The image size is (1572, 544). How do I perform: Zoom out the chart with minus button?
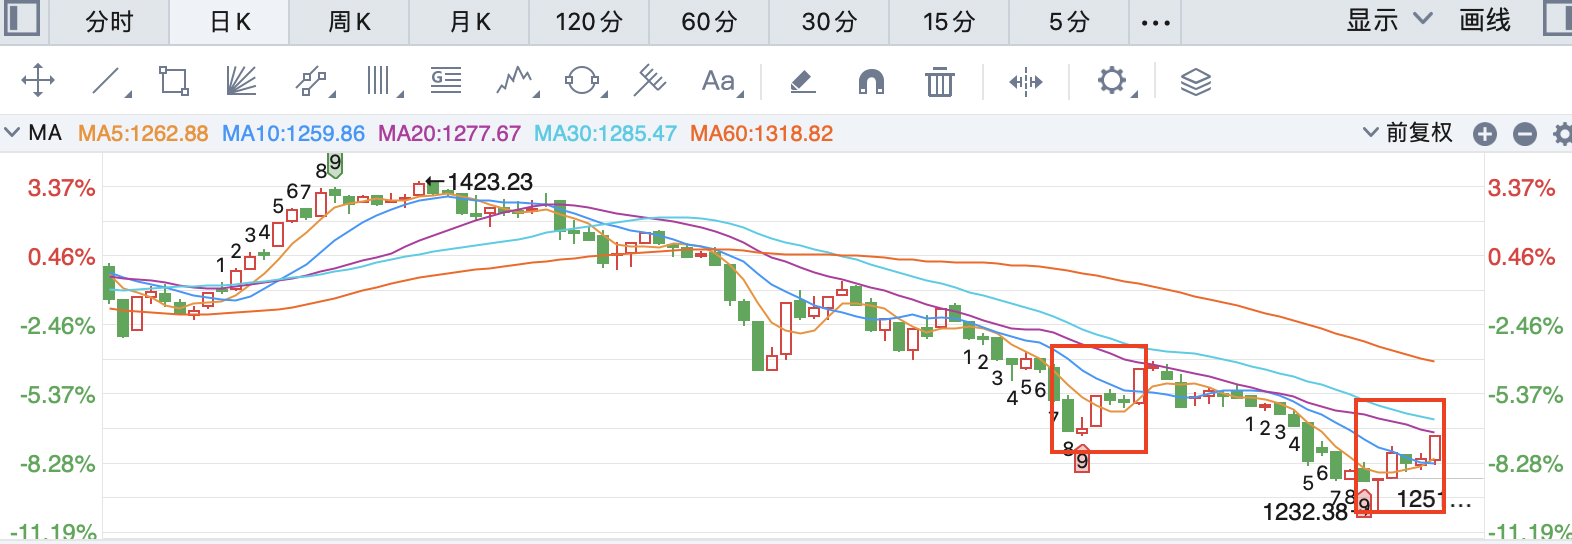(1524, 134)
